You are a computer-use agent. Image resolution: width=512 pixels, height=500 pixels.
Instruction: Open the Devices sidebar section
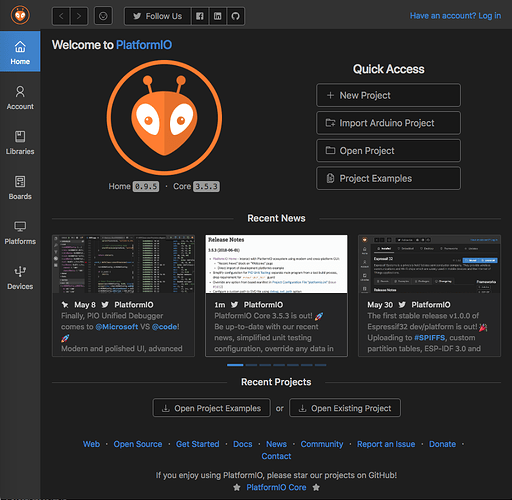tap(20, 278)
